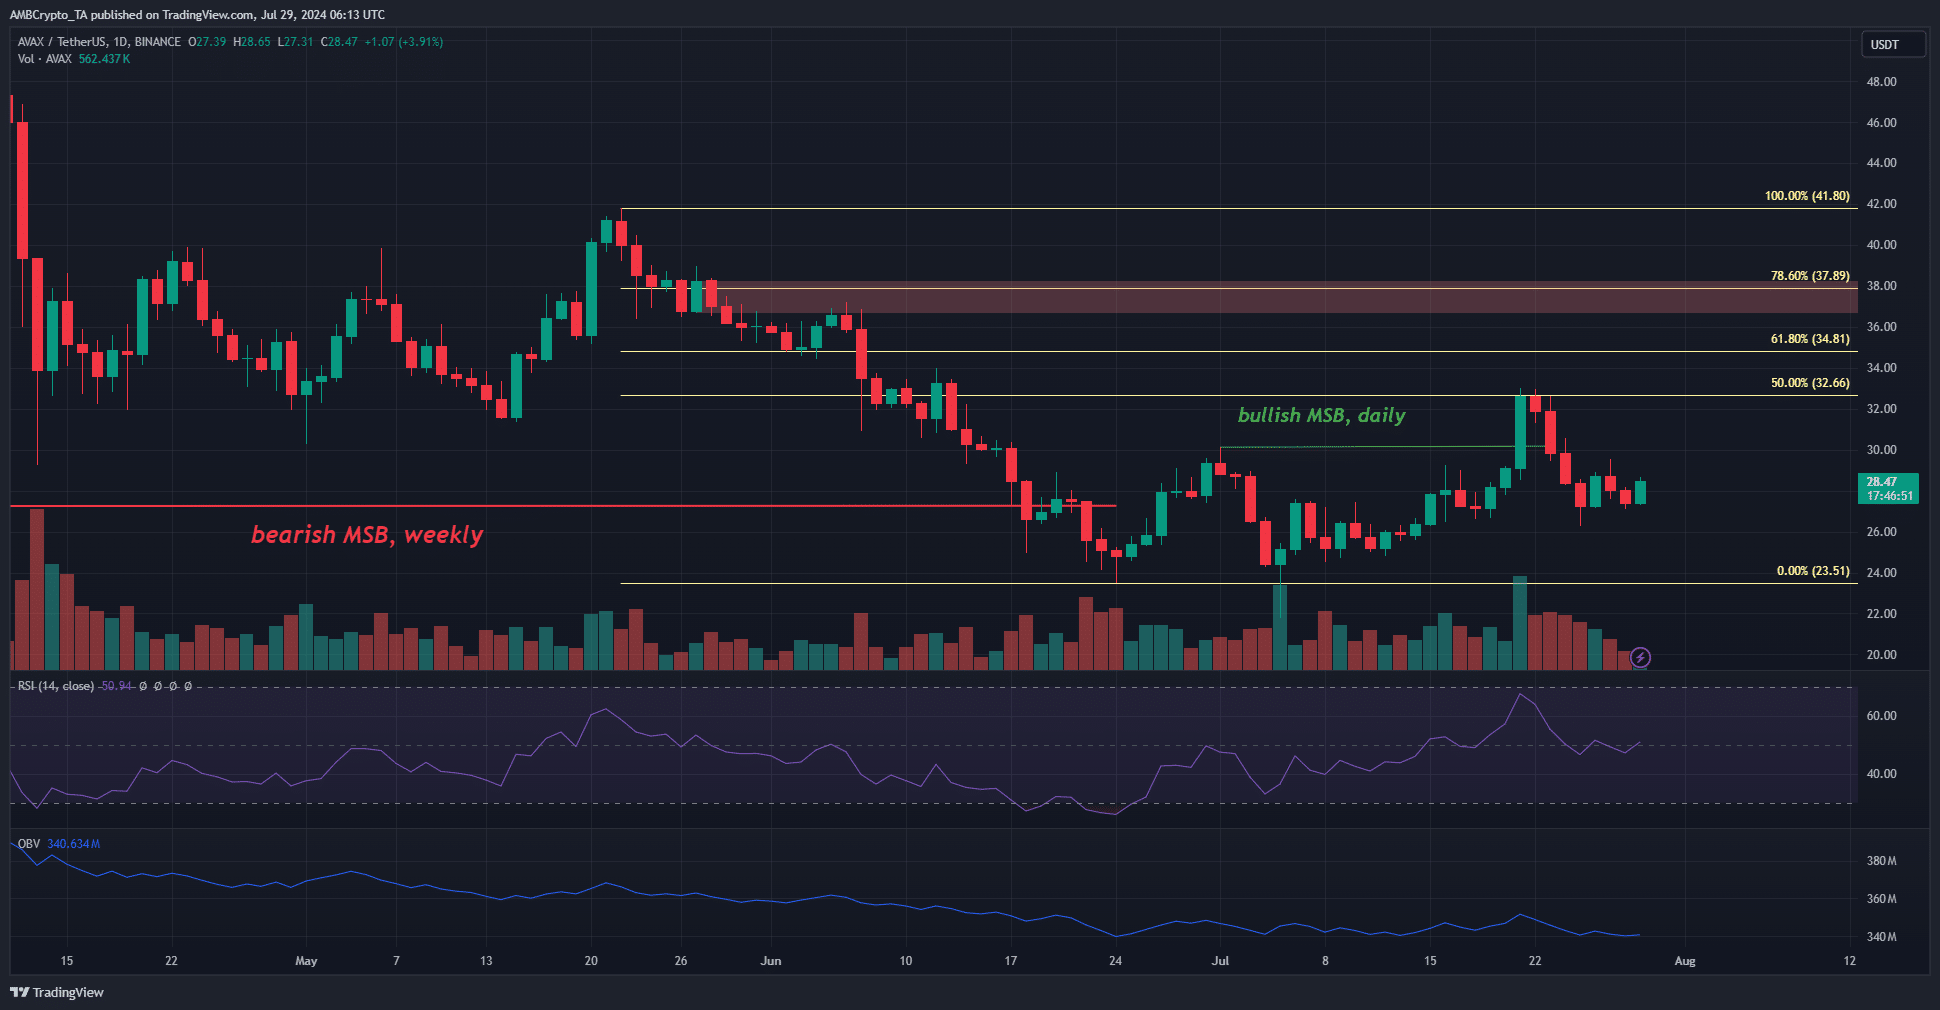Click the change value +1.07 (+3.91%)
The image size is (1940, 1010).
404,42
